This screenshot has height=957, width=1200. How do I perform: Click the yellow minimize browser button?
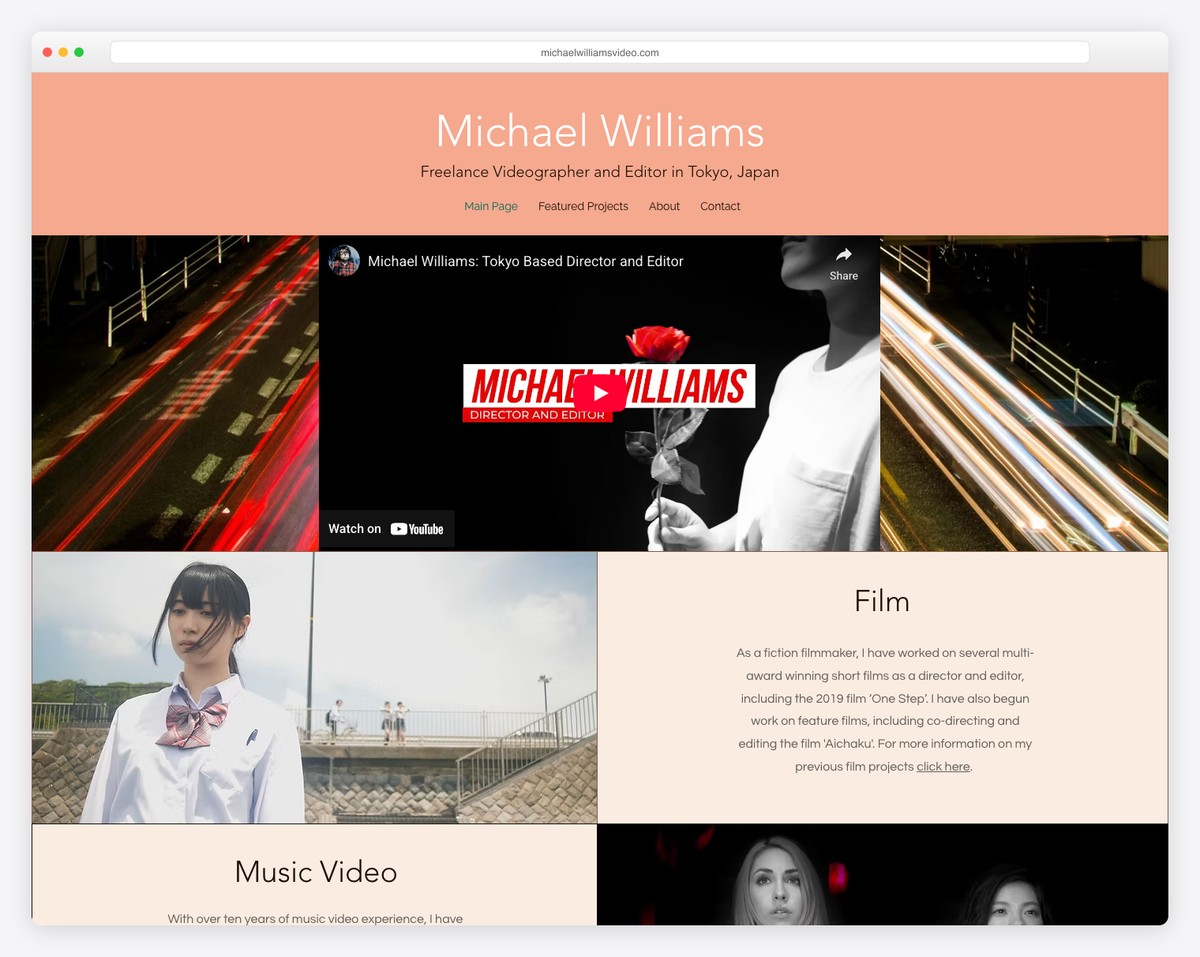(x=62, y=51)
